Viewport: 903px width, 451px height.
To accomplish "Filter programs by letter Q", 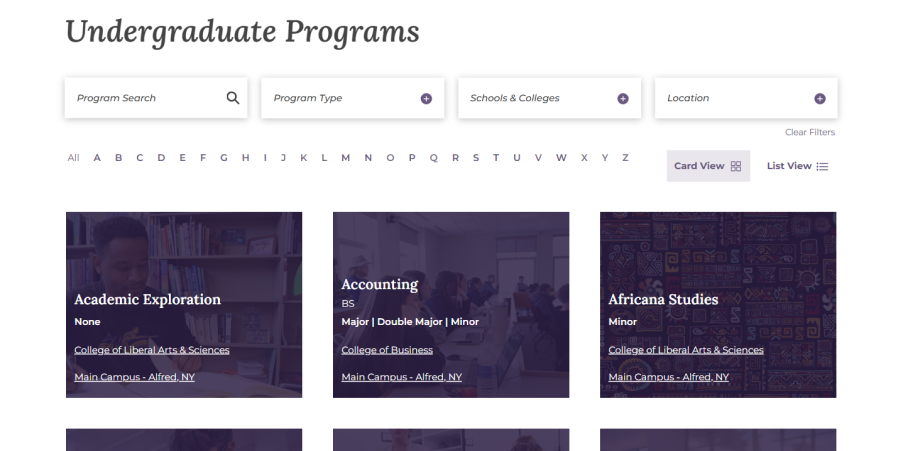I will pyautogui.click(x=434, y=158).
